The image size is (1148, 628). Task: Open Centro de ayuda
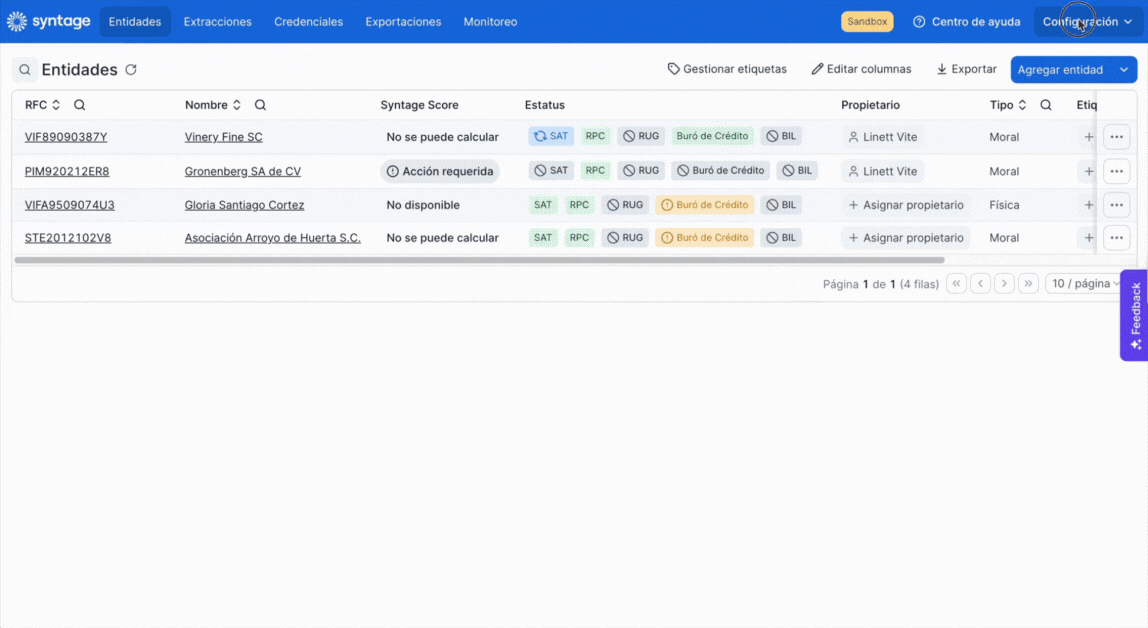coord(966,21)
